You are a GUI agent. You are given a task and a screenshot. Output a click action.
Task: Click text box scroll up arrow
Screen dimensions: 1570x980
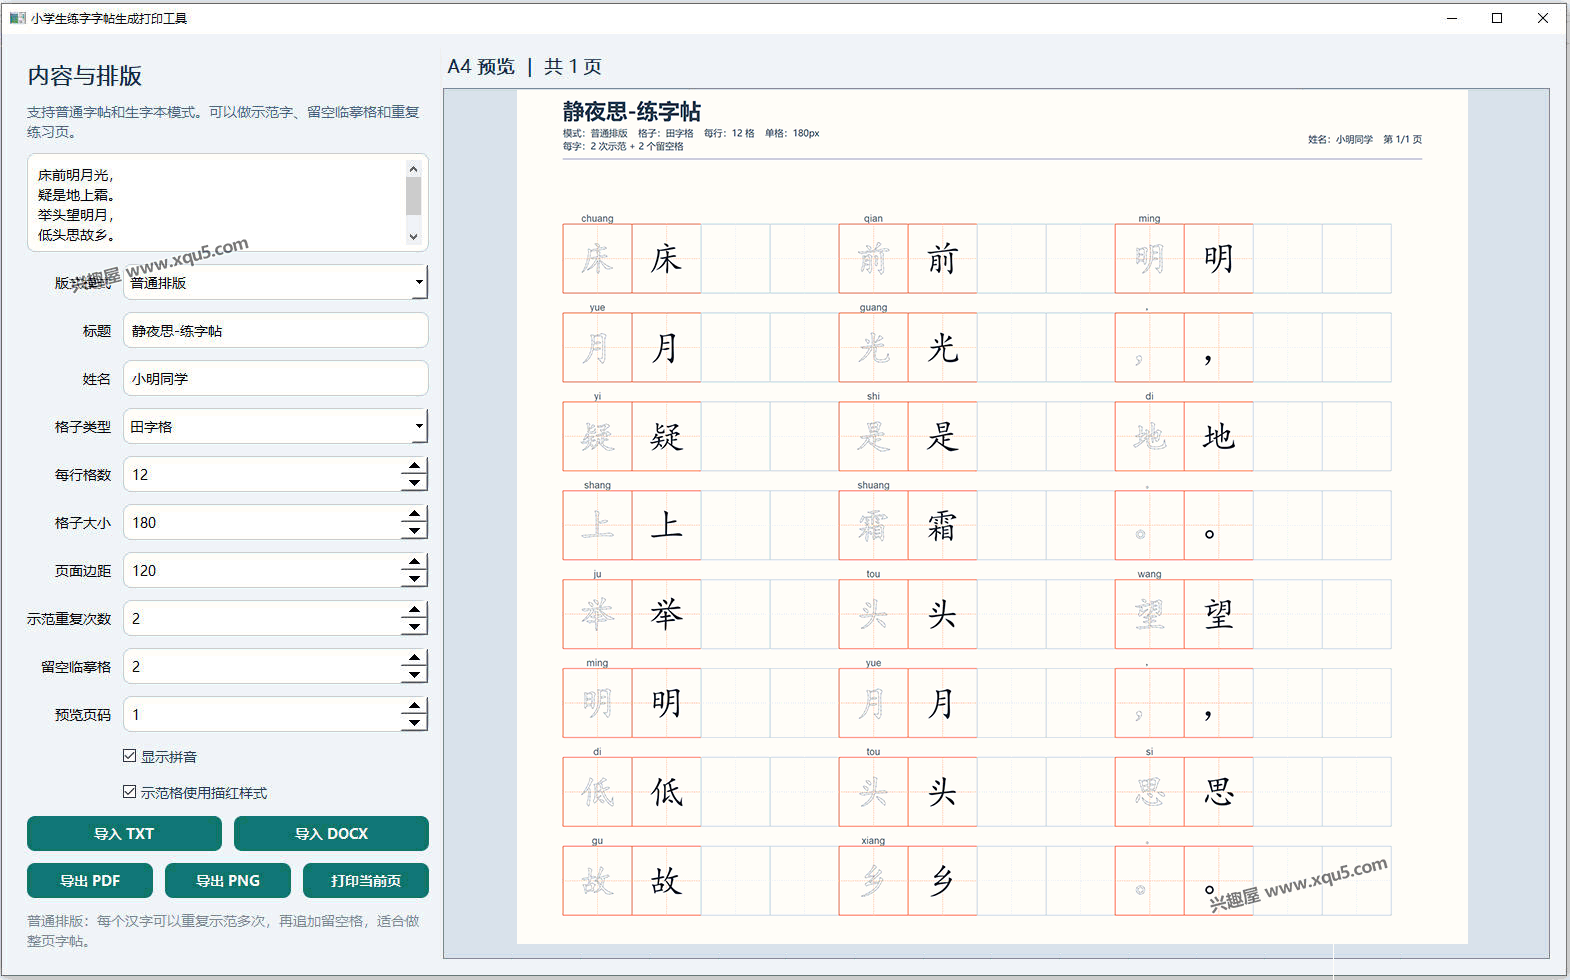point(413,169)
